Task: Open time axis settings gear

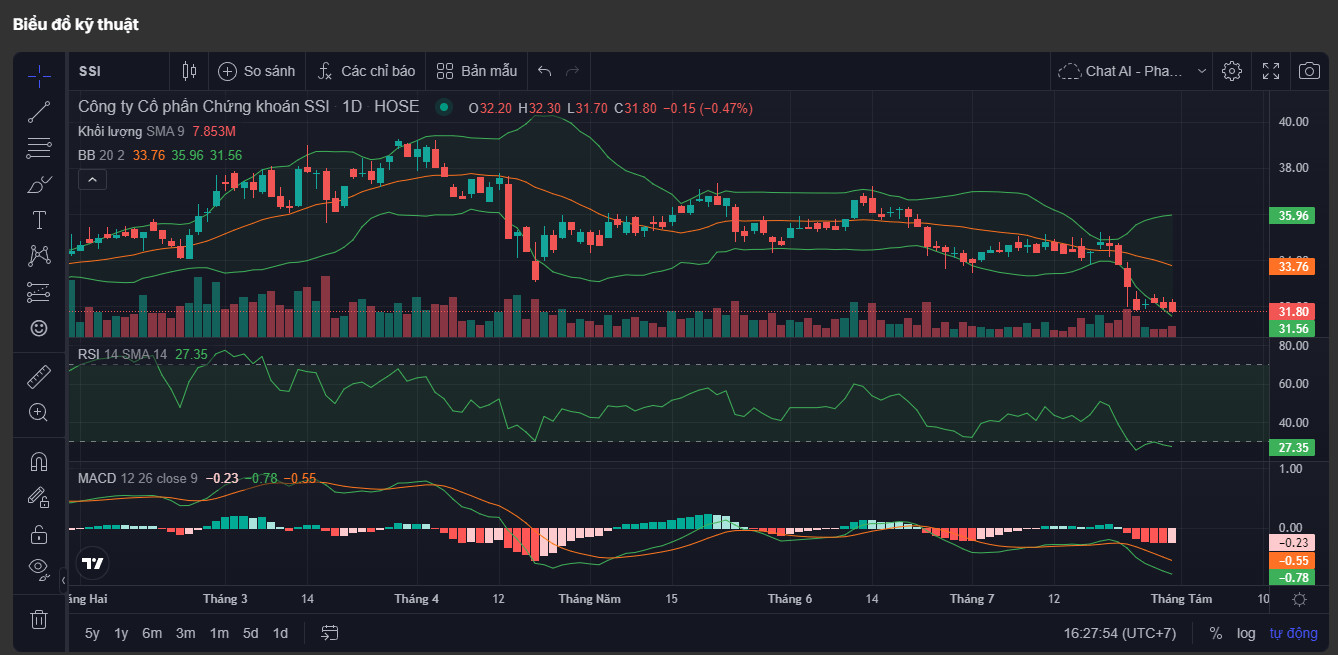Action: coord(1299,599)
